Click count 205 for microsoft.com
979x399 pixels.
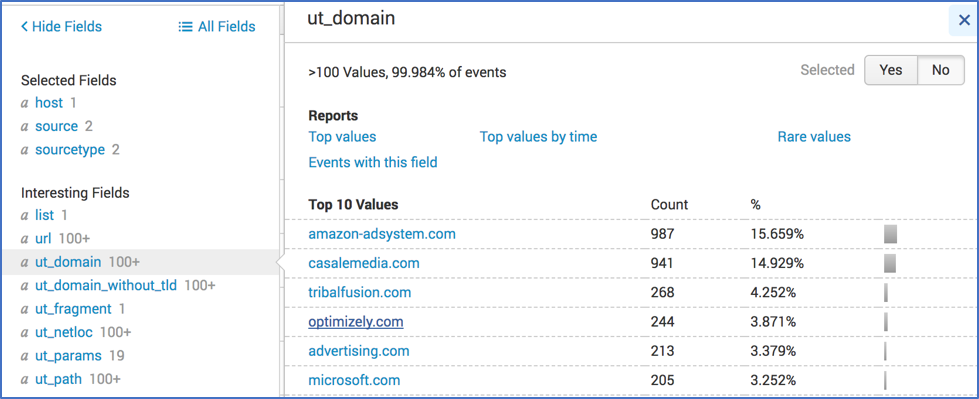[x=662, y=380]
